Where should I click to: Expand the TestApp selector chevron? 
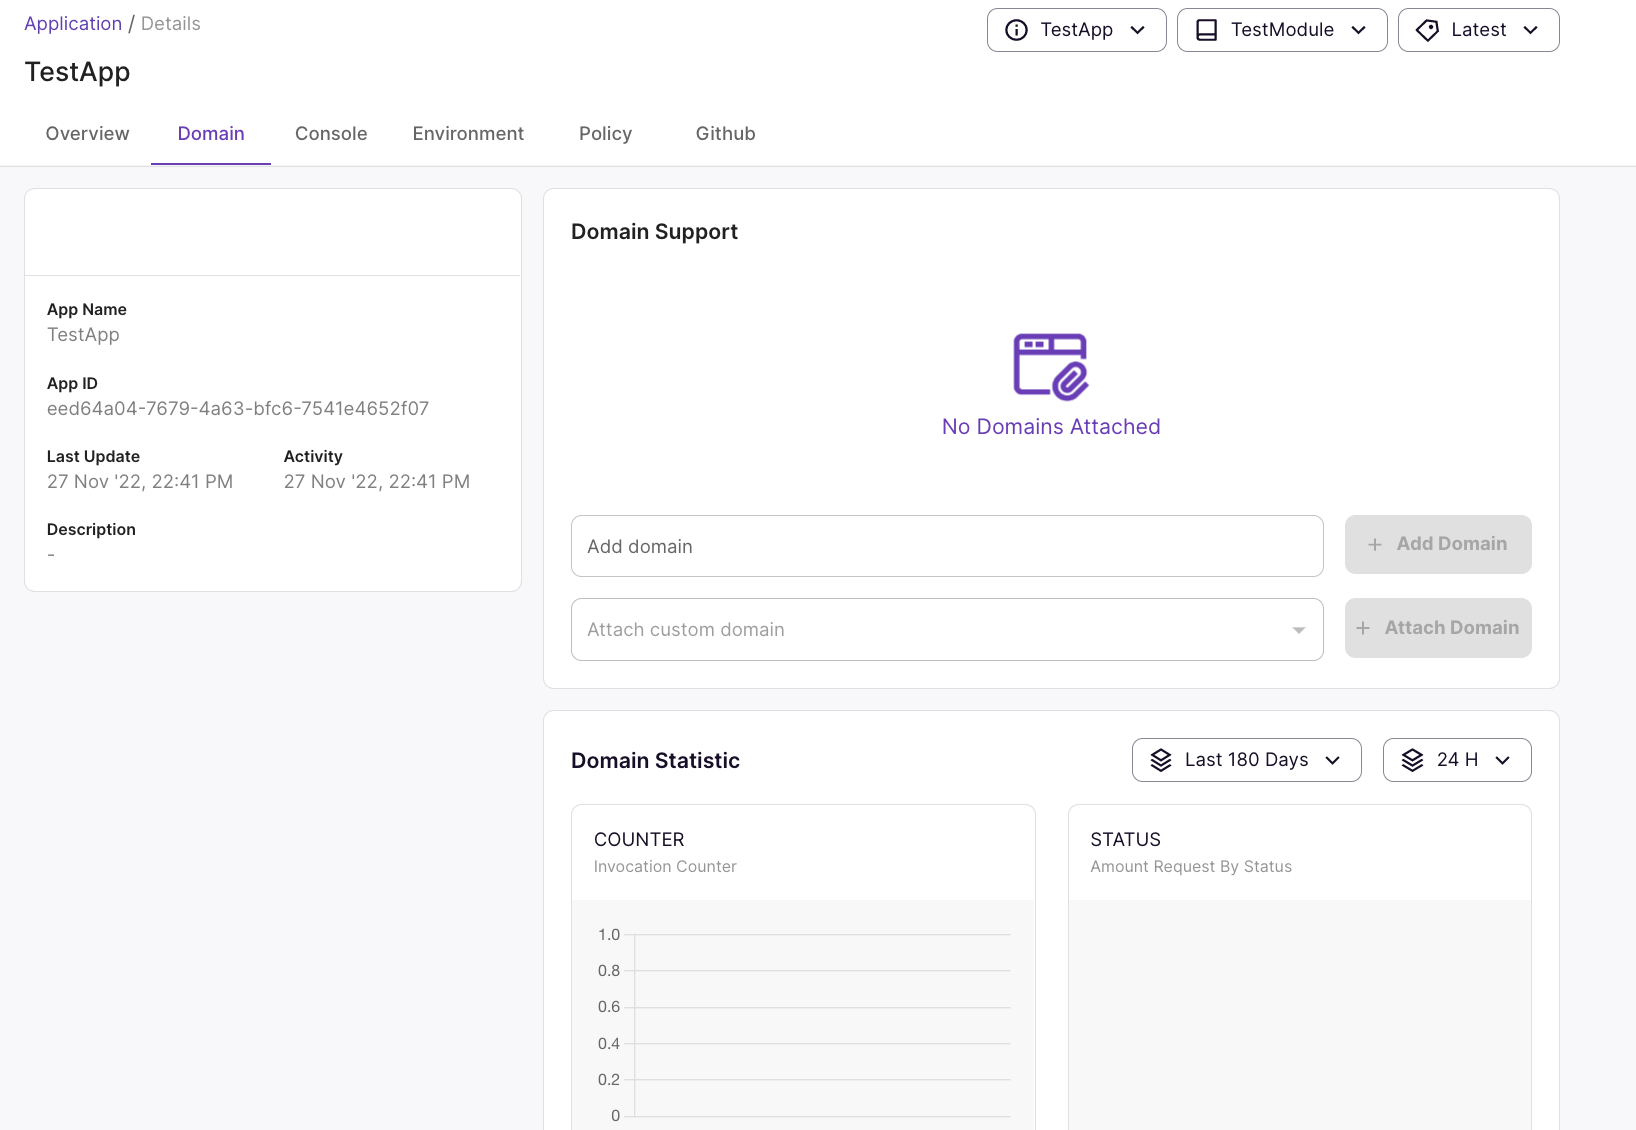click(1138, 30)
